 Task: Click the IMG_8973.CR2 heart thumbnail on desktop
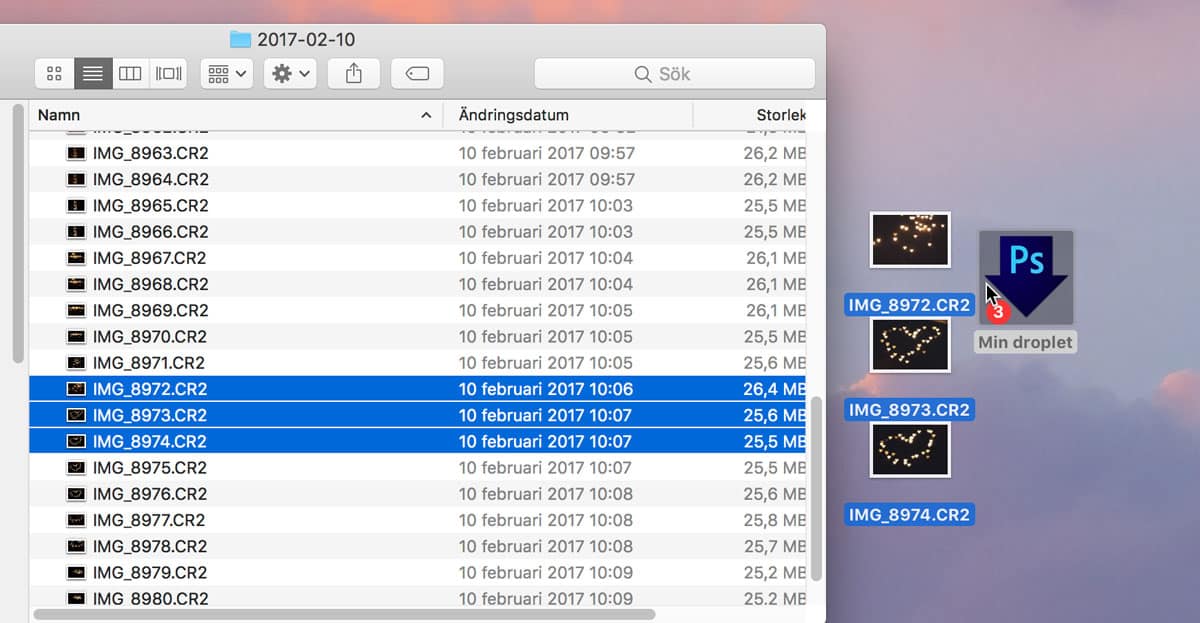[909, 345]
